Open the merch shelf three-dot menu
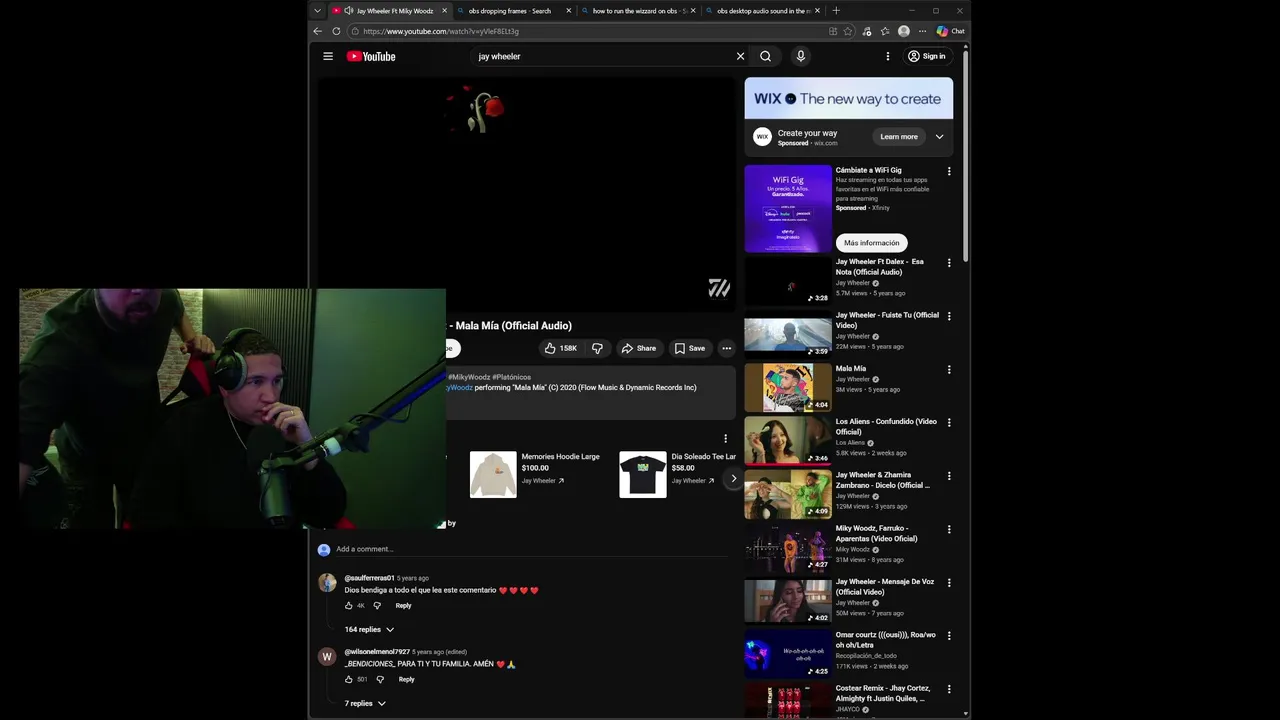This screenshot has width=1280, height=720. 726,438
